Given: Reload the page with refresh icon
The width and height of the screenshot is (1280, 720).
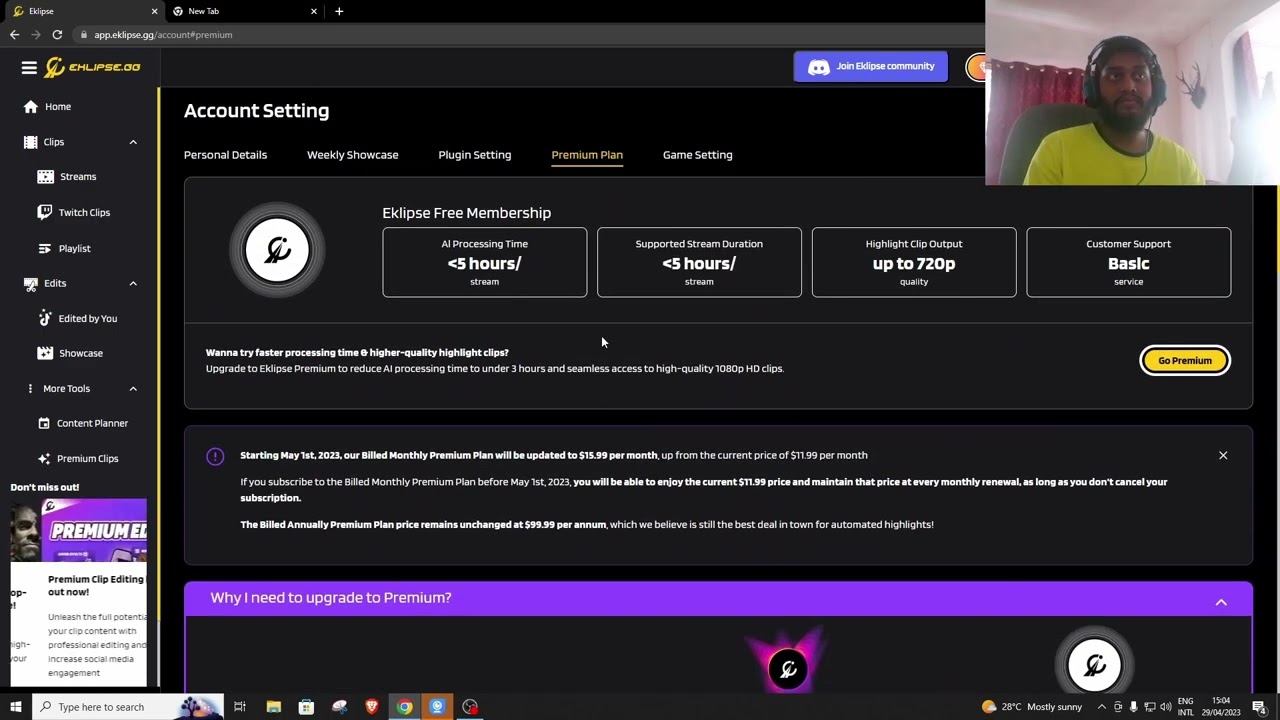Looking at the screenshot, I should pos(57,35).
